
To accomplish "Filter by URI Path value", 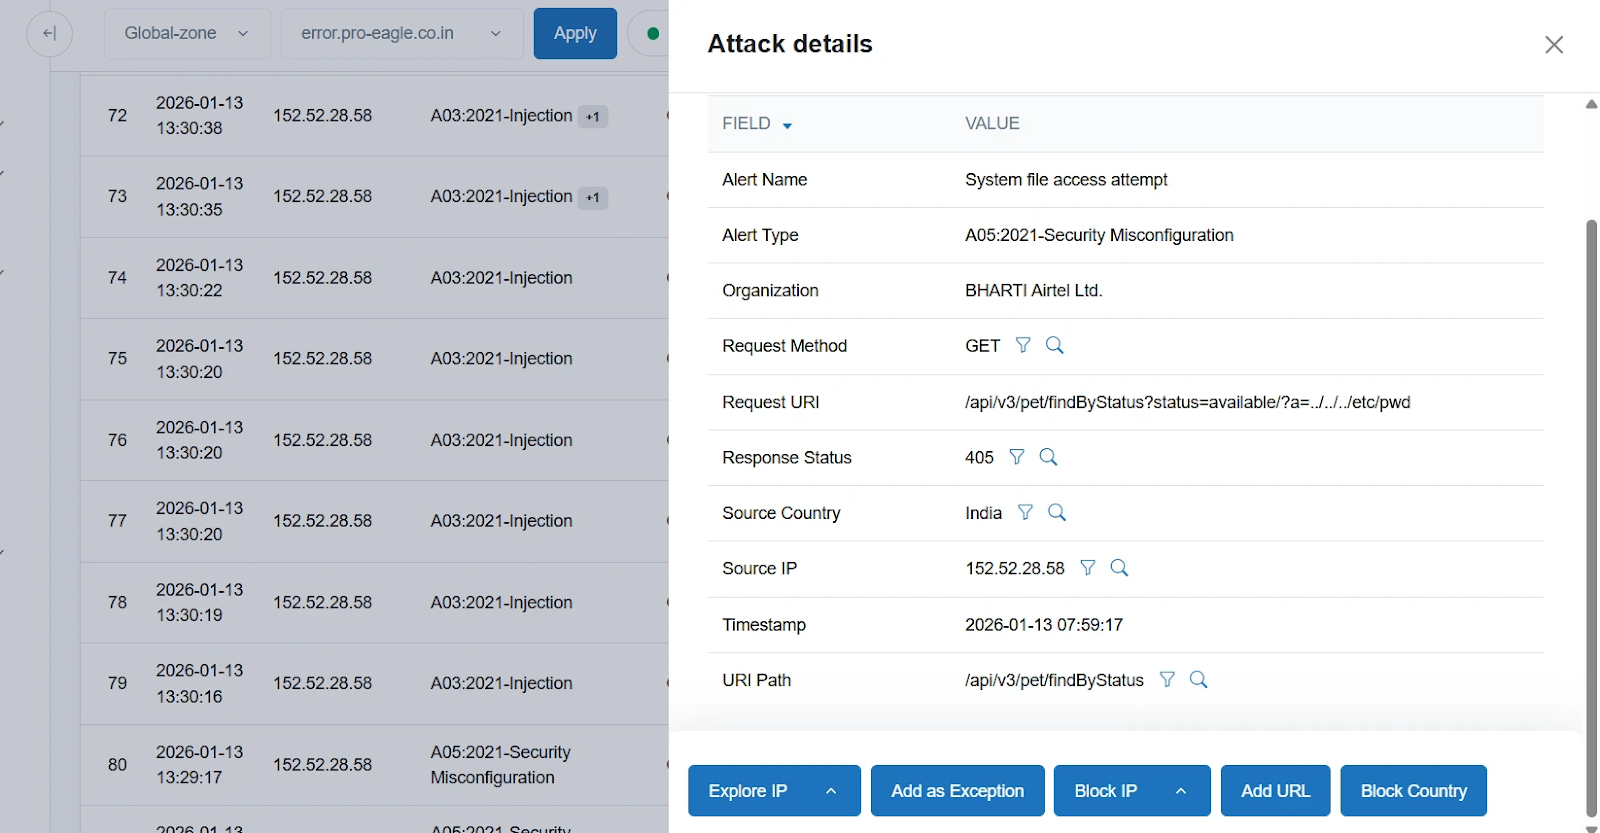I will 1167,680.
